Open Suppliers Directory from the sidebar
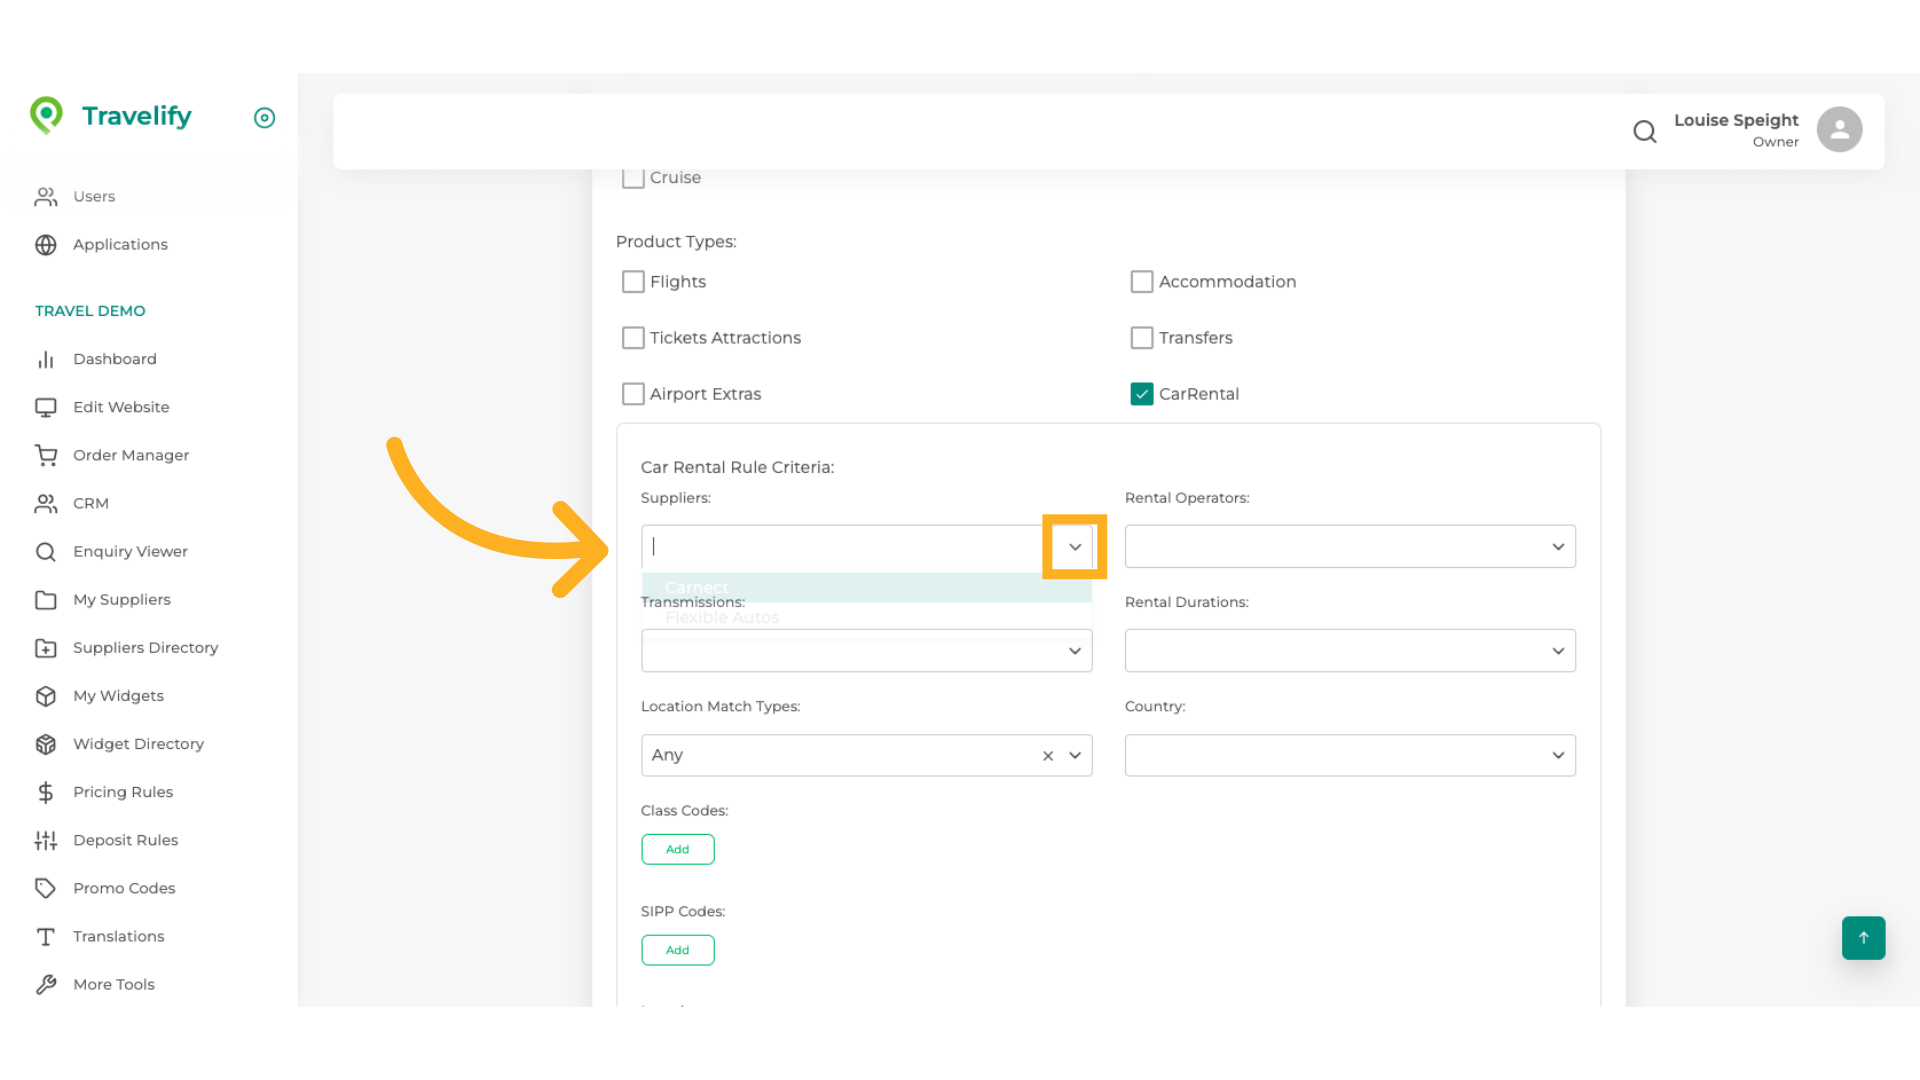Image resolution: width=1920 pixels, height=1080 pixels. [x=46, y=648]
